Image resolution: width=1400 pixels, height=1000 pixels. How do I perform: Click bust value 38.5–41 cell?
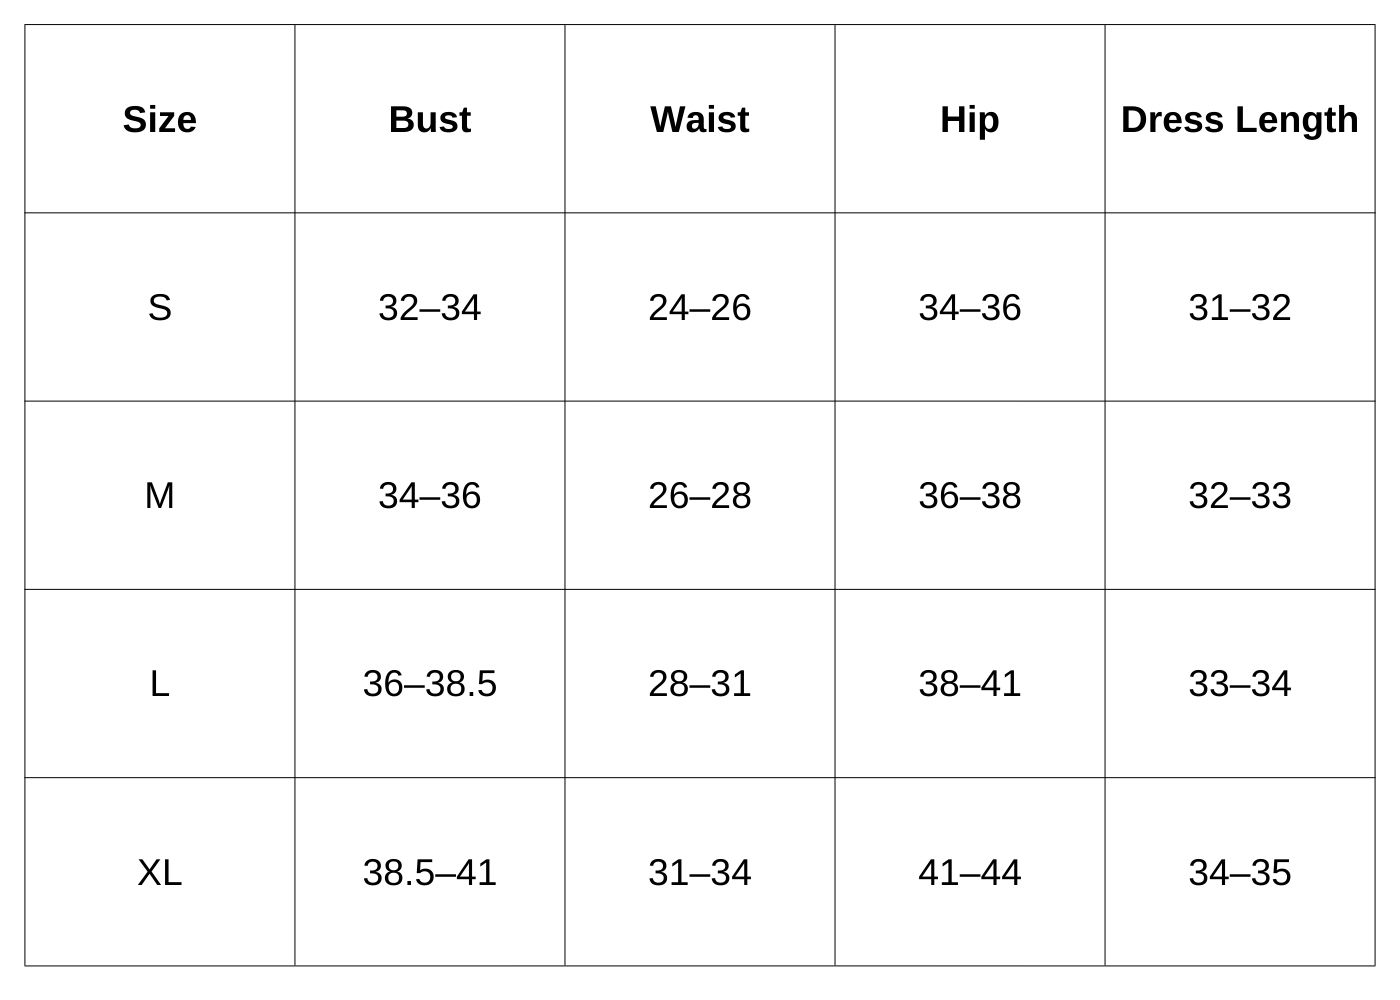click(x=430, y=873)
